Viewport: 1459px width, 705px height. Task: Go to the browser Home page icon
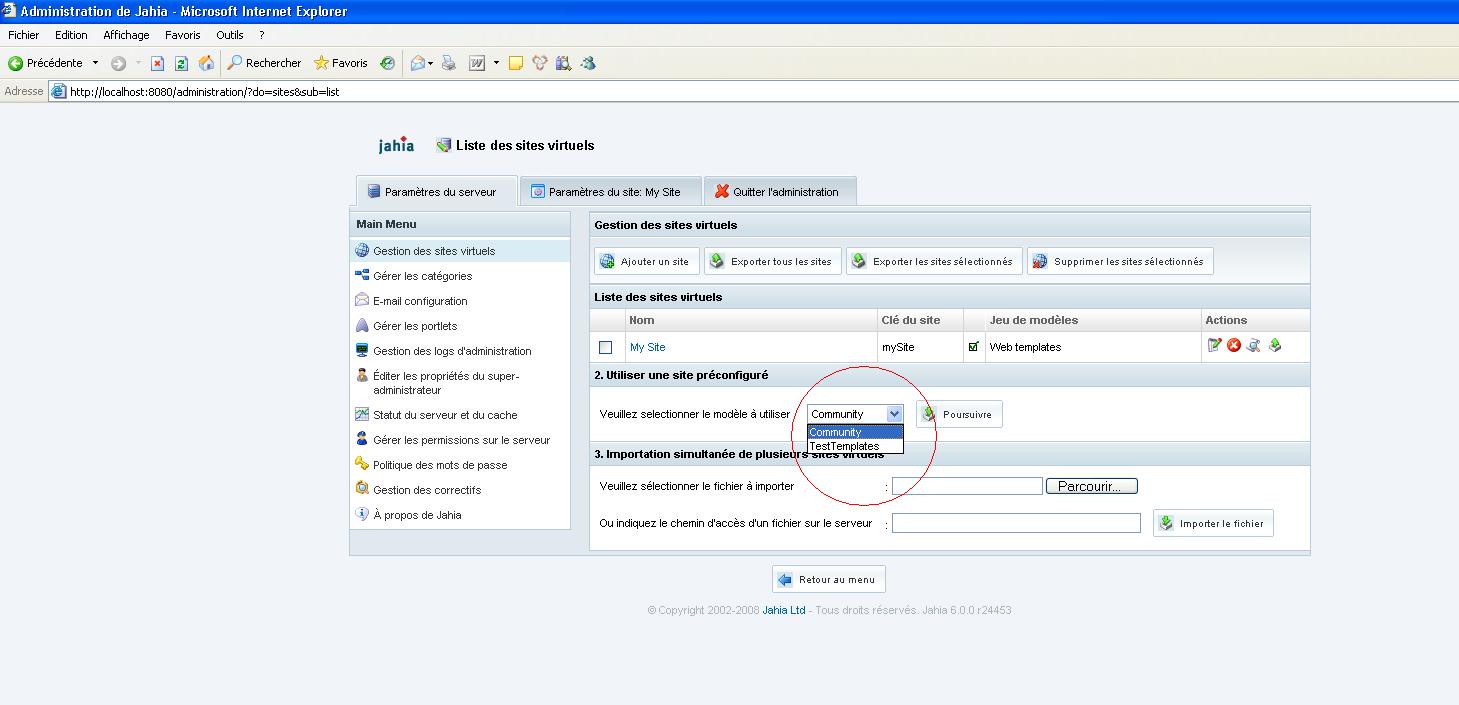click(x=206, y=63)
